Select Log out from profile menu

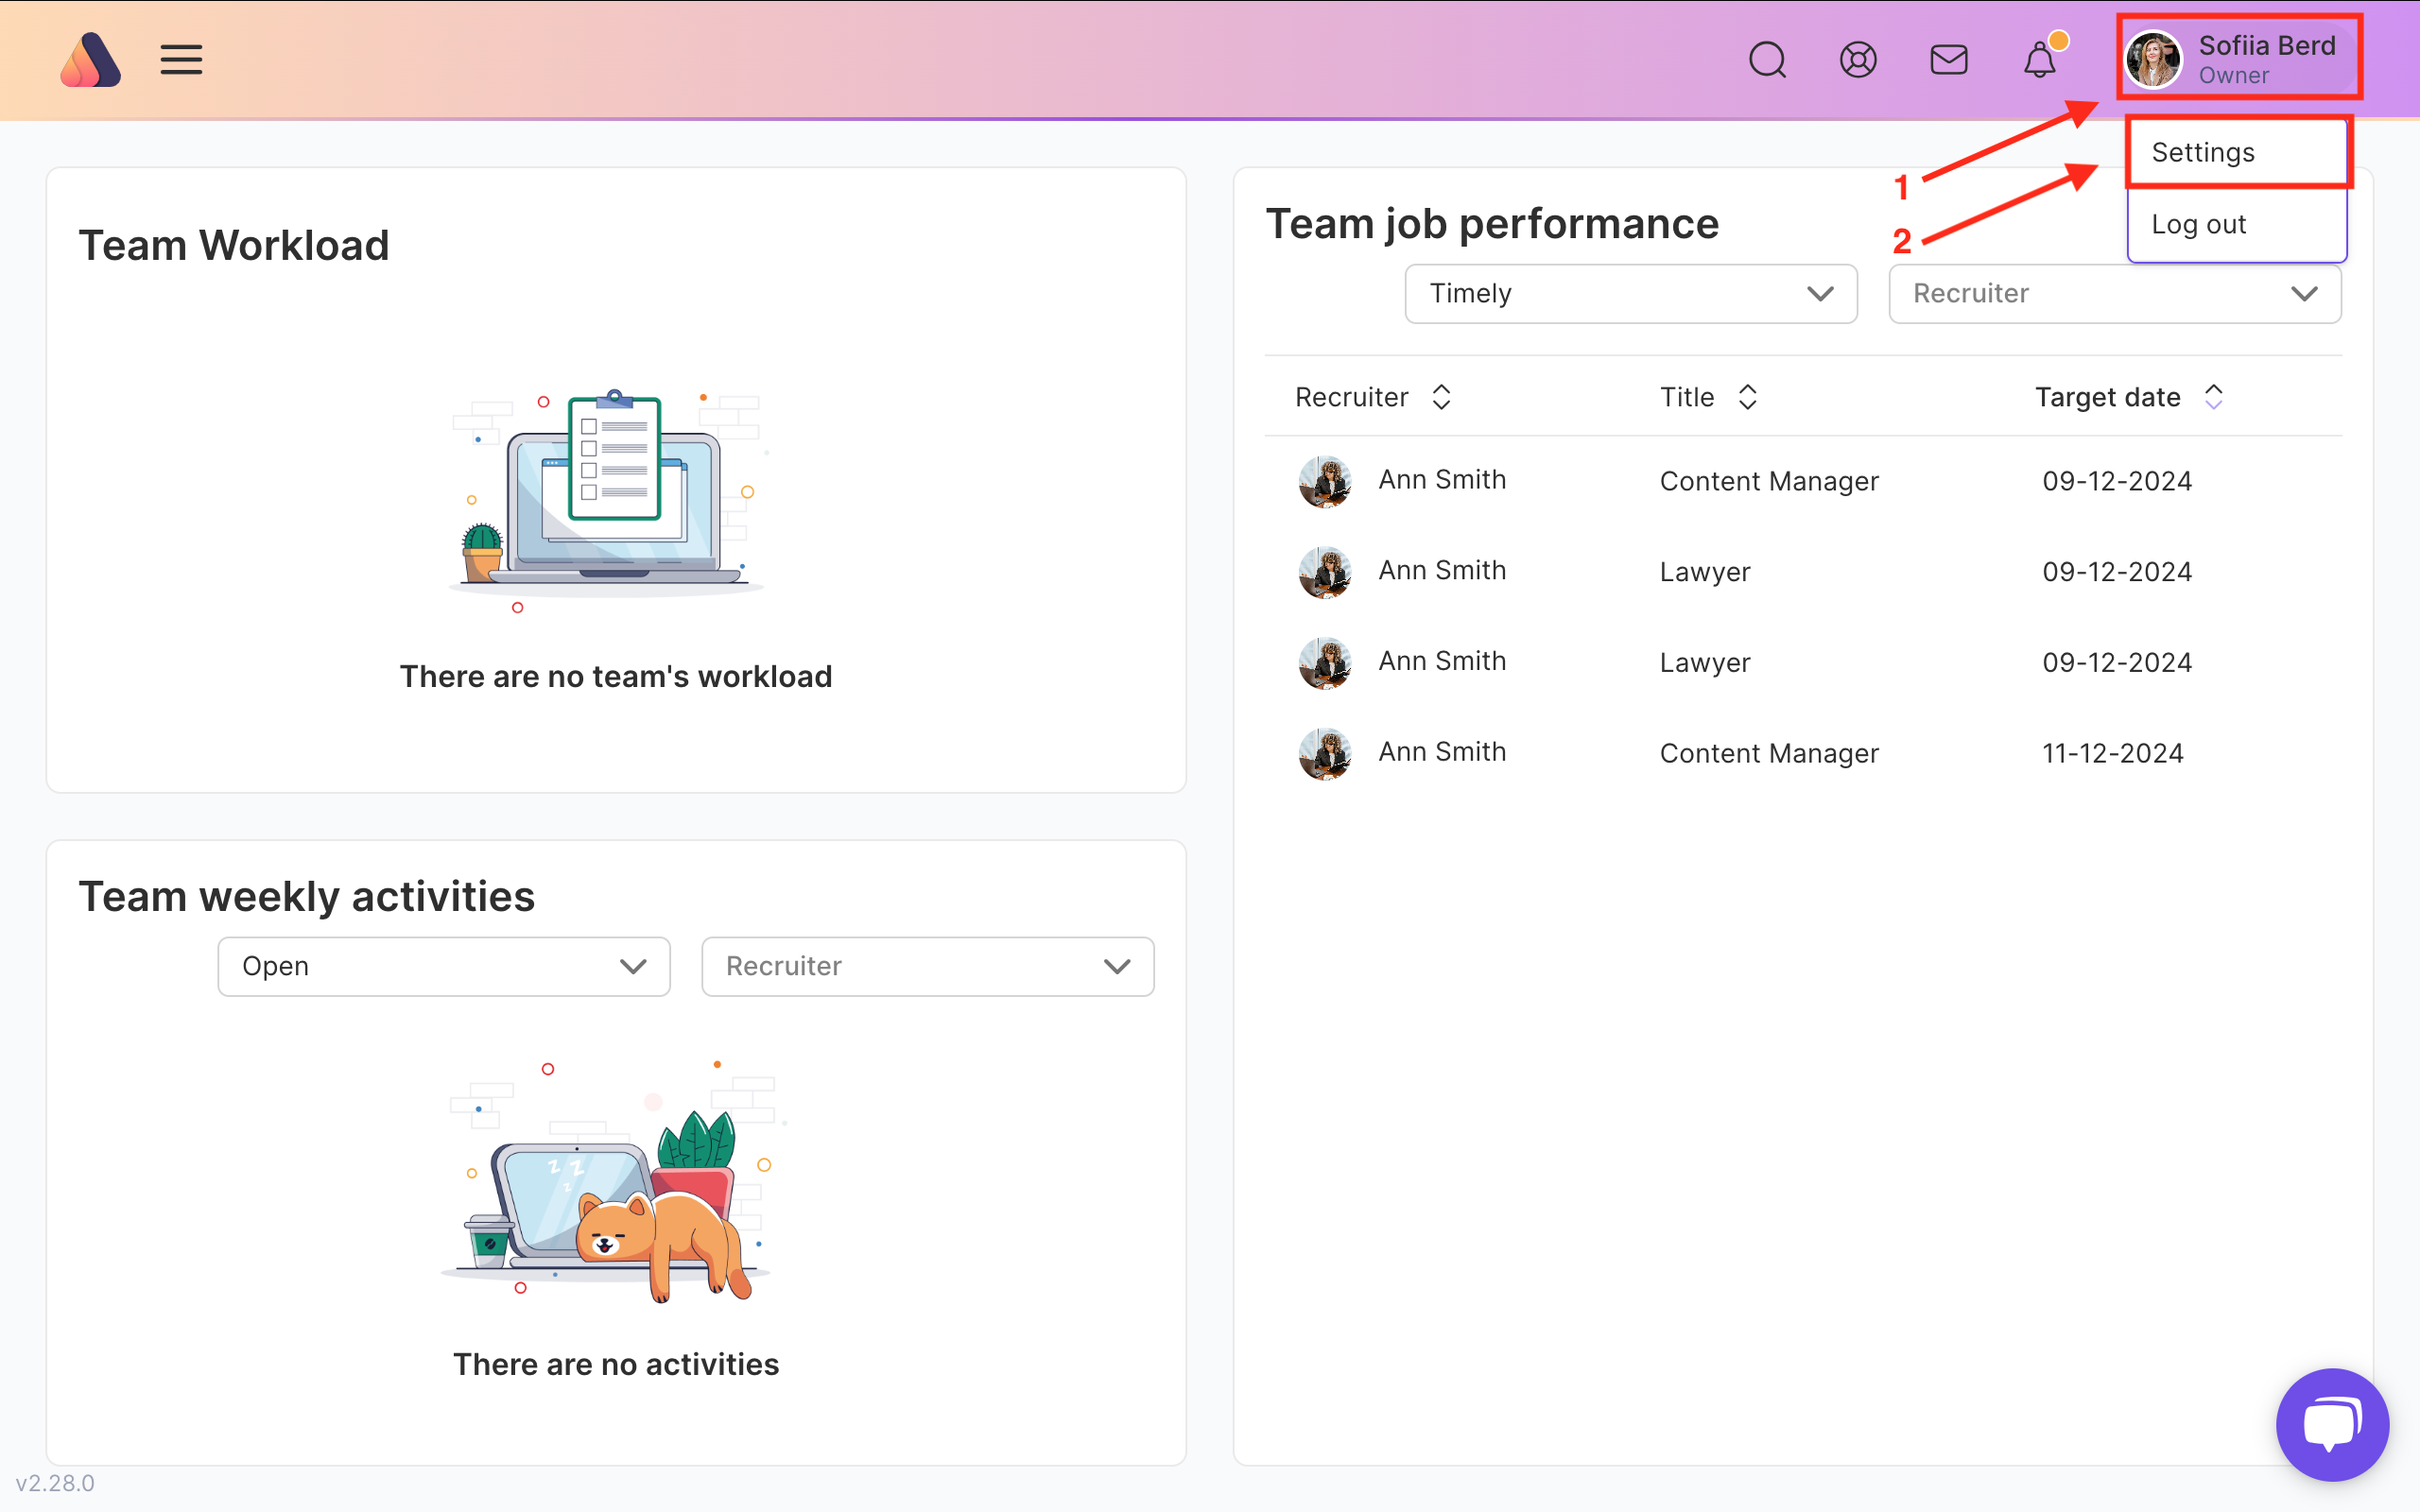point(2237,224)
